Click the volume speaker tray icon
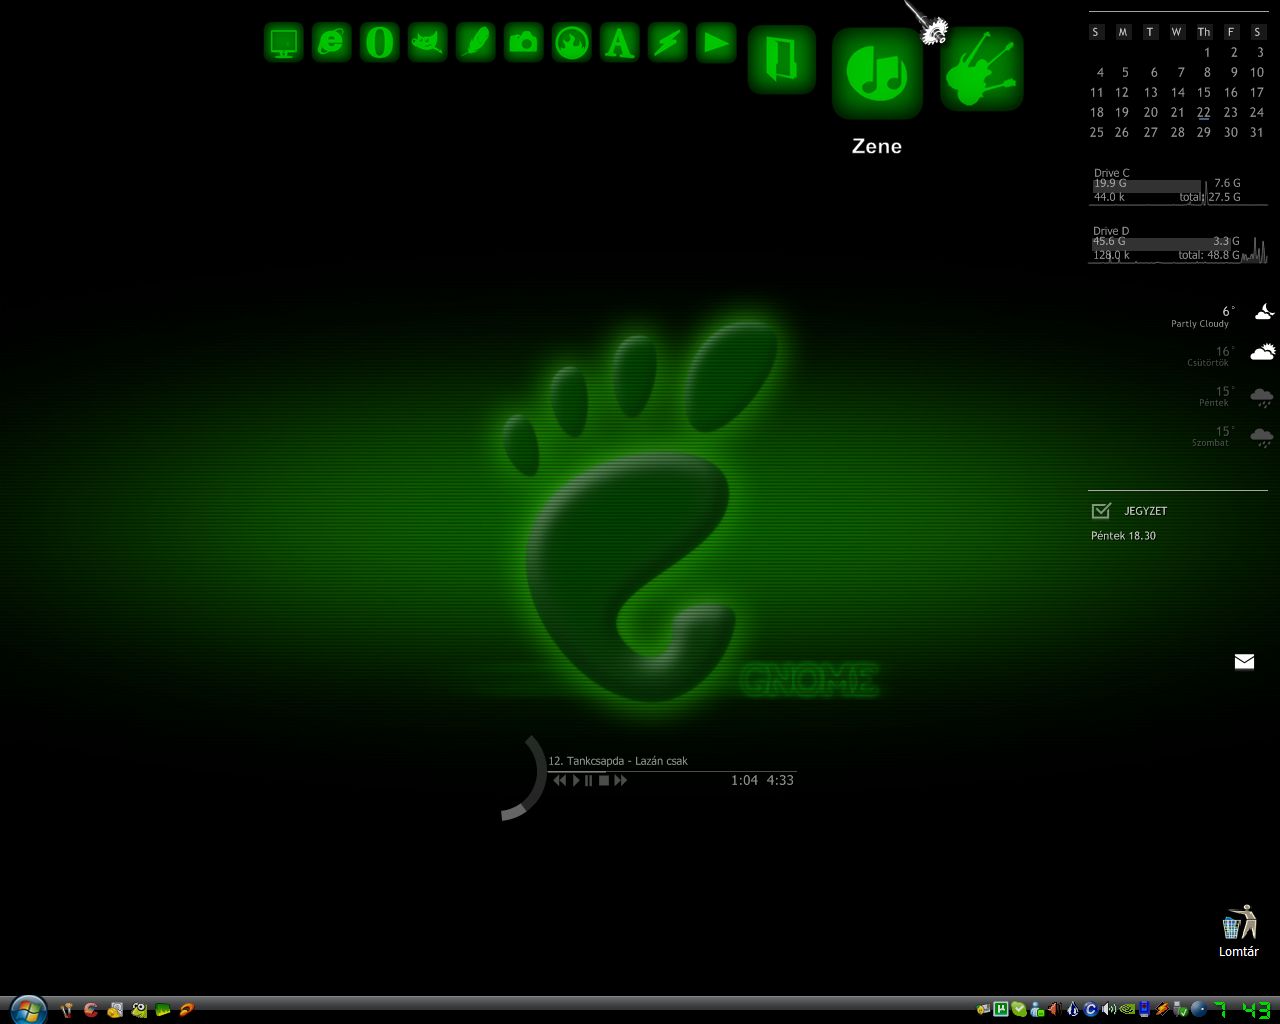The height and width of the screenshot is (1024, 1280). pyautogui.click(x=1108, y=1009)
